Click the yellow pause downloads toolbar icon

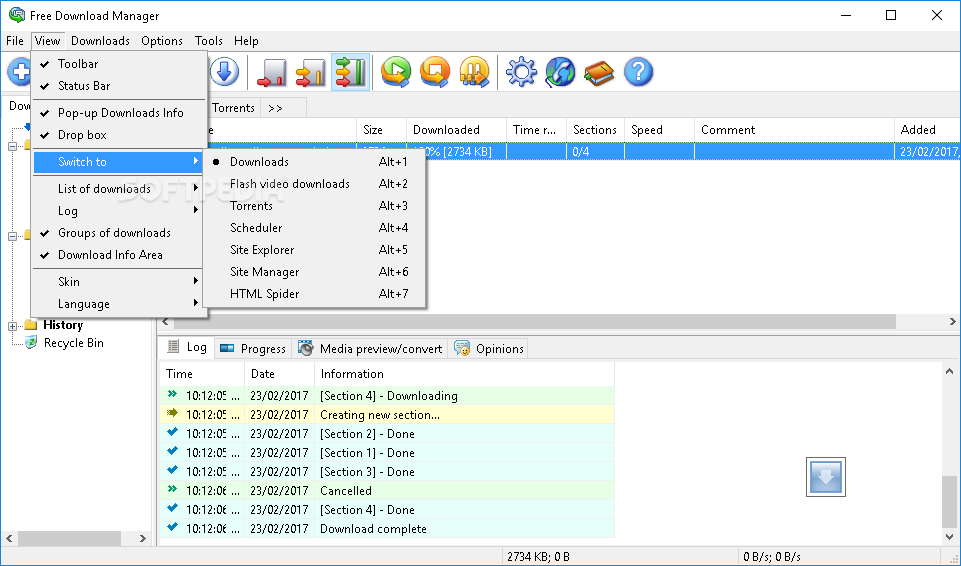coord(474,72)
